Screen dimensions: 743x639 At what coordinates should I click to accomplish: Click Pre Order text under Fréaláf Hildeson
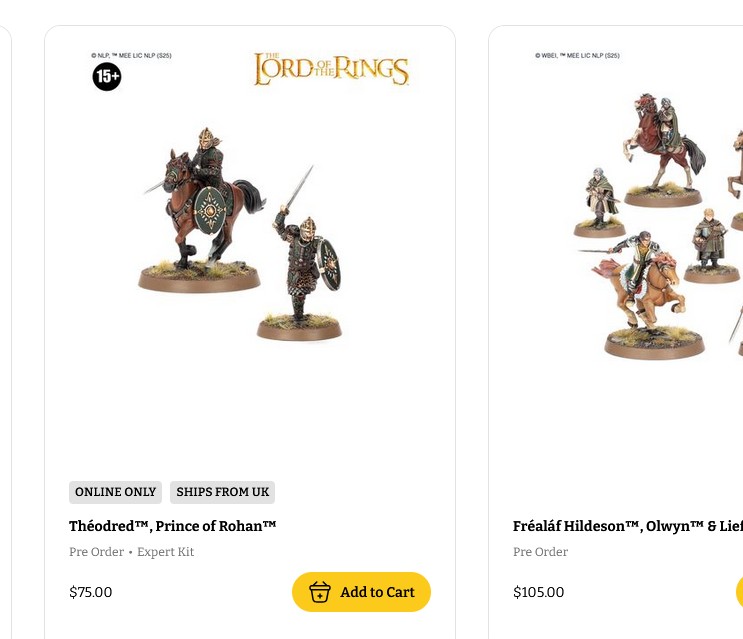540,552
